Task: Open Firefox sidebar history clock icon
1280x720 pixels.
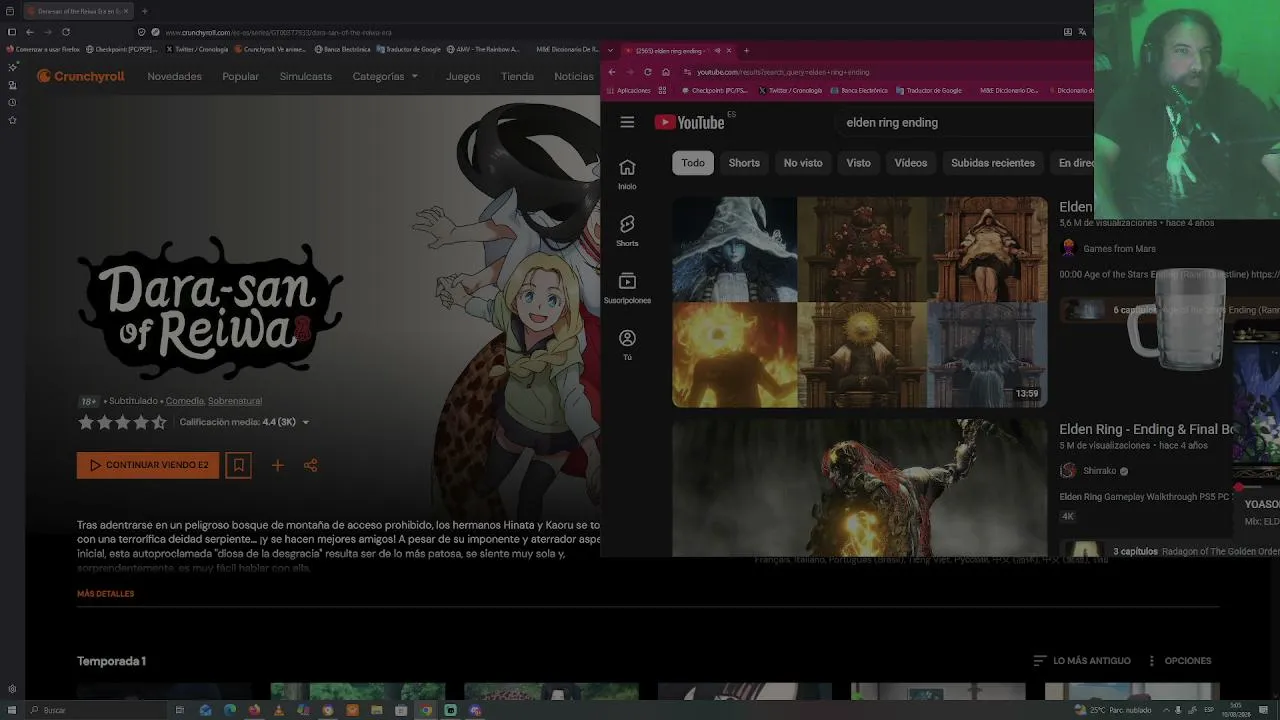Action: [x=12, y=102]
